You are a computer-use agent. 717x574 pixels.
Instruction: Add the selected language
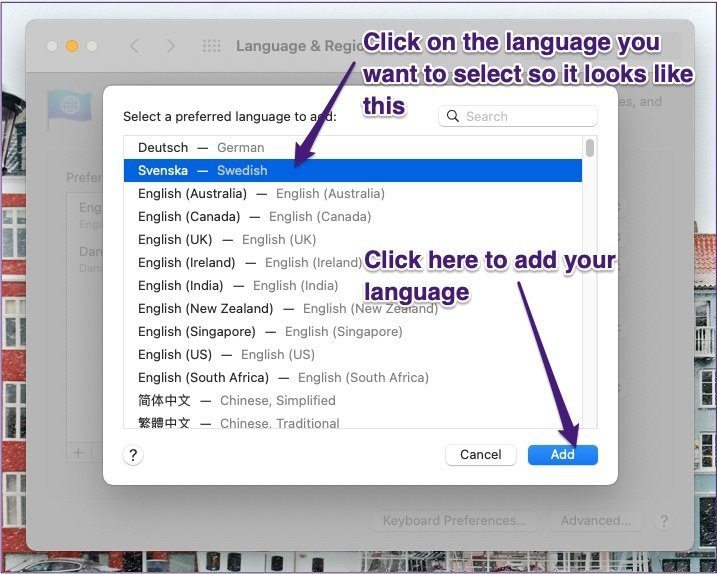[x=562, y=455]
